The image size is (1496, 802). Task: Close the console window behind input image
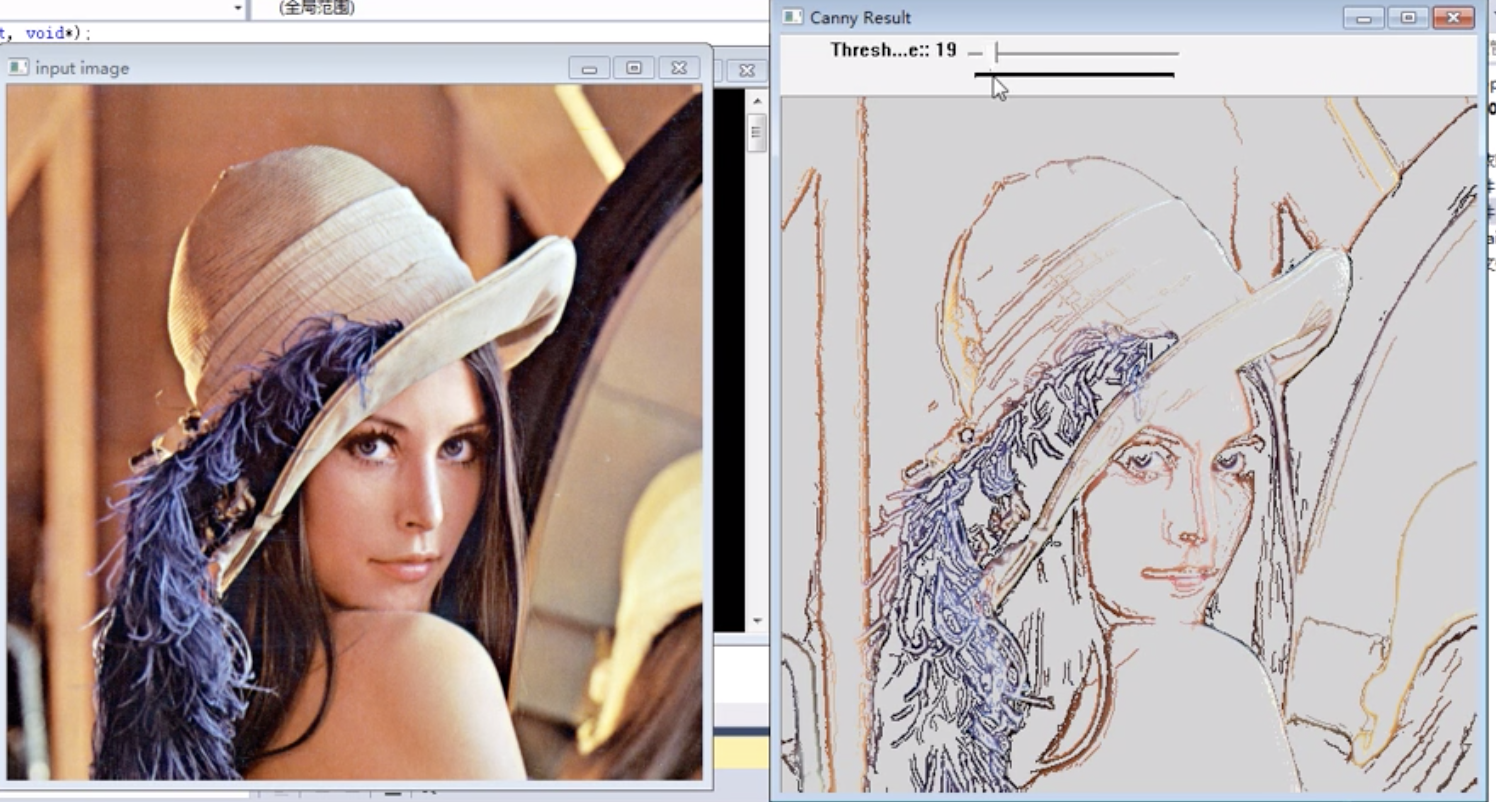pos(746,70)
